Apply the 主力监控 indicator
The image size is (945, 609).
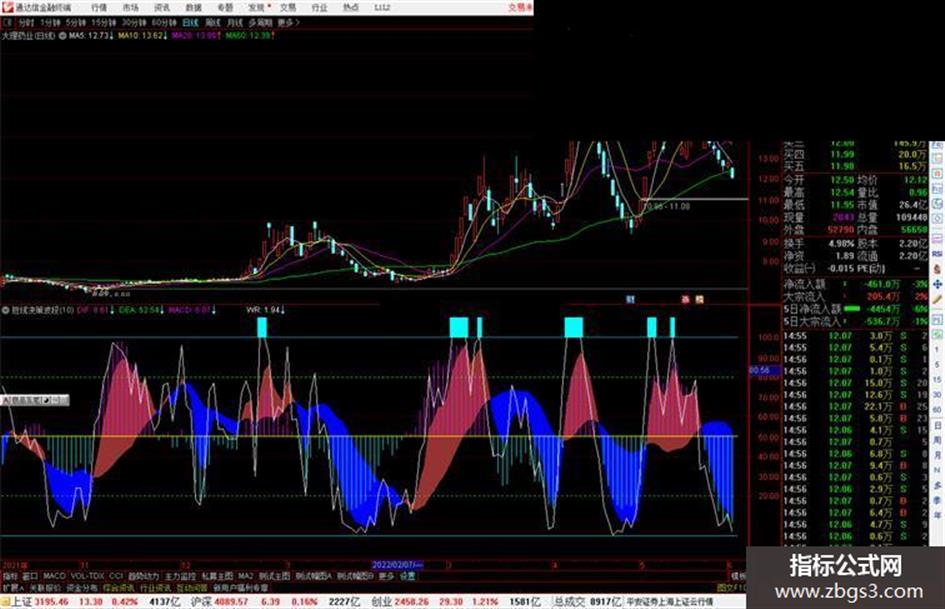pyautogui.click(x=181, y=576)
